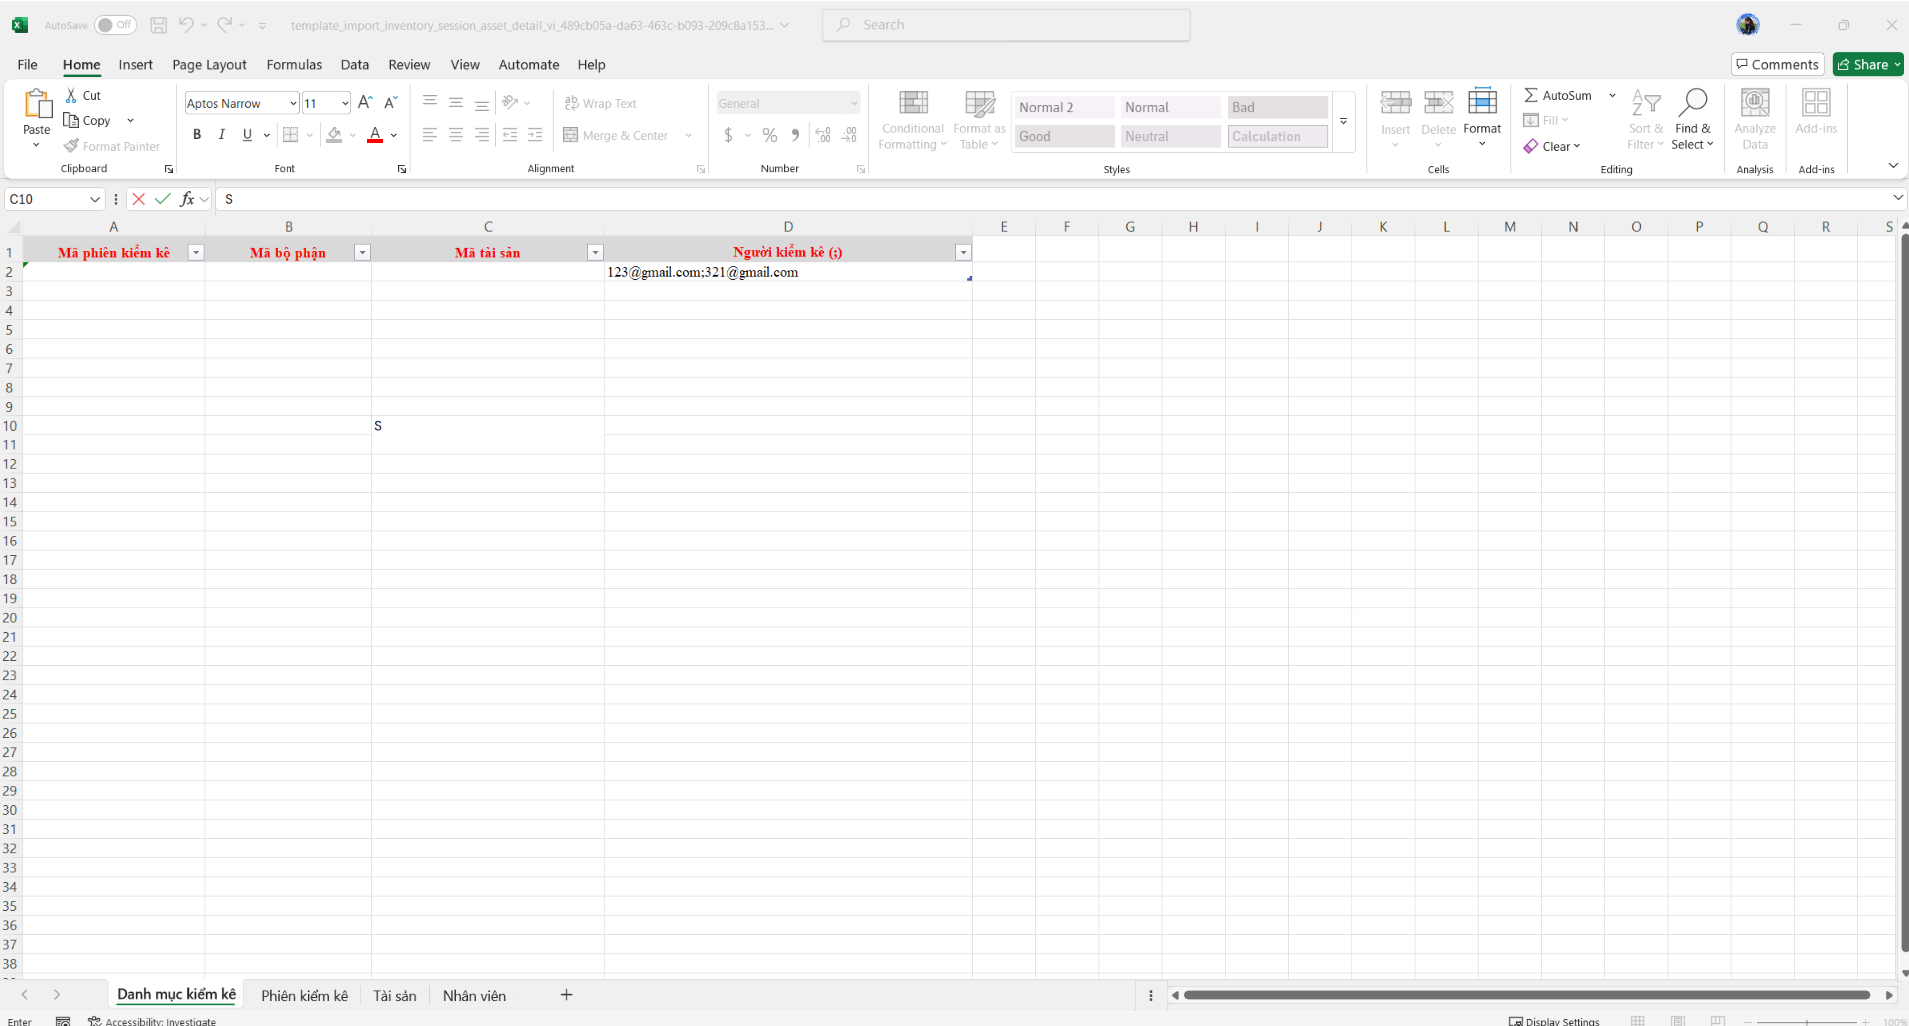Open the font name dropdown

click(x=293, y=103)
